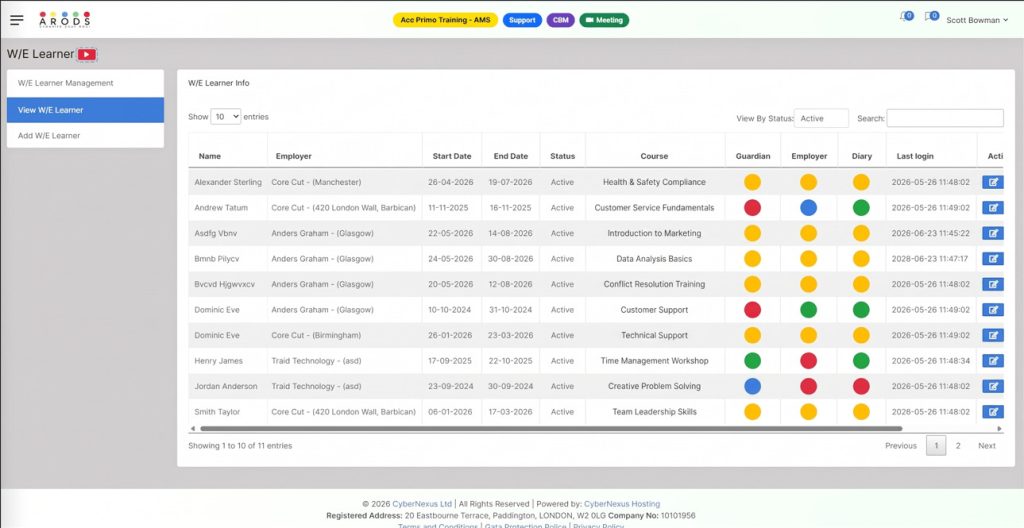The height and width of the screenshot is (528, 1024).
Task: Edit Alexander Sterling's record
Action: coord(993,182)
